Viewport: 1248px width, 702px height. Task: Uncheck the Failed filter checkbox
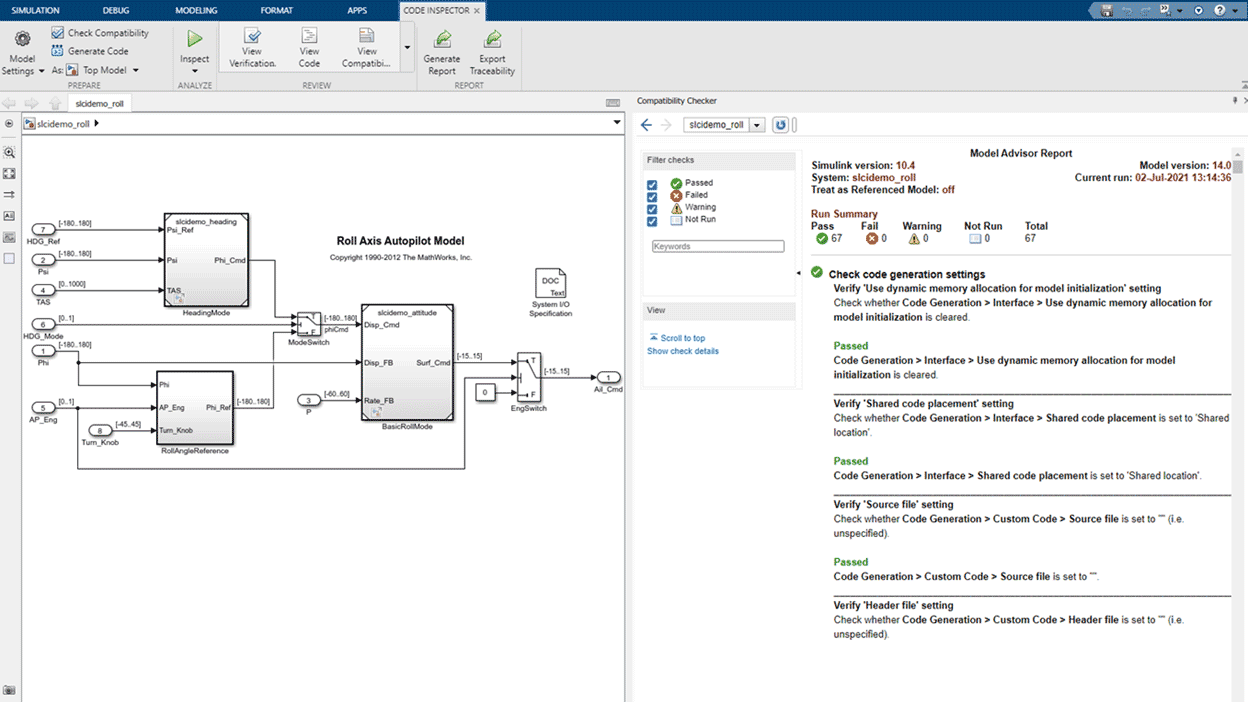(652, 198)
